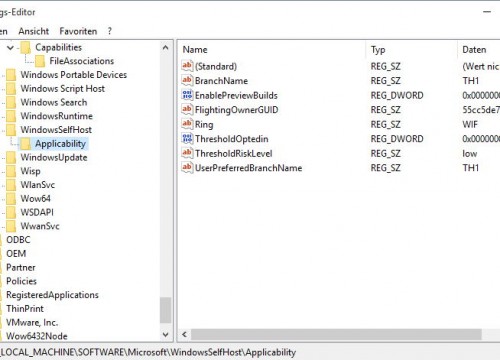Click the FileAssociations folder icon
500x360 pixels.
pyautogui.click(x=40, y=61)
